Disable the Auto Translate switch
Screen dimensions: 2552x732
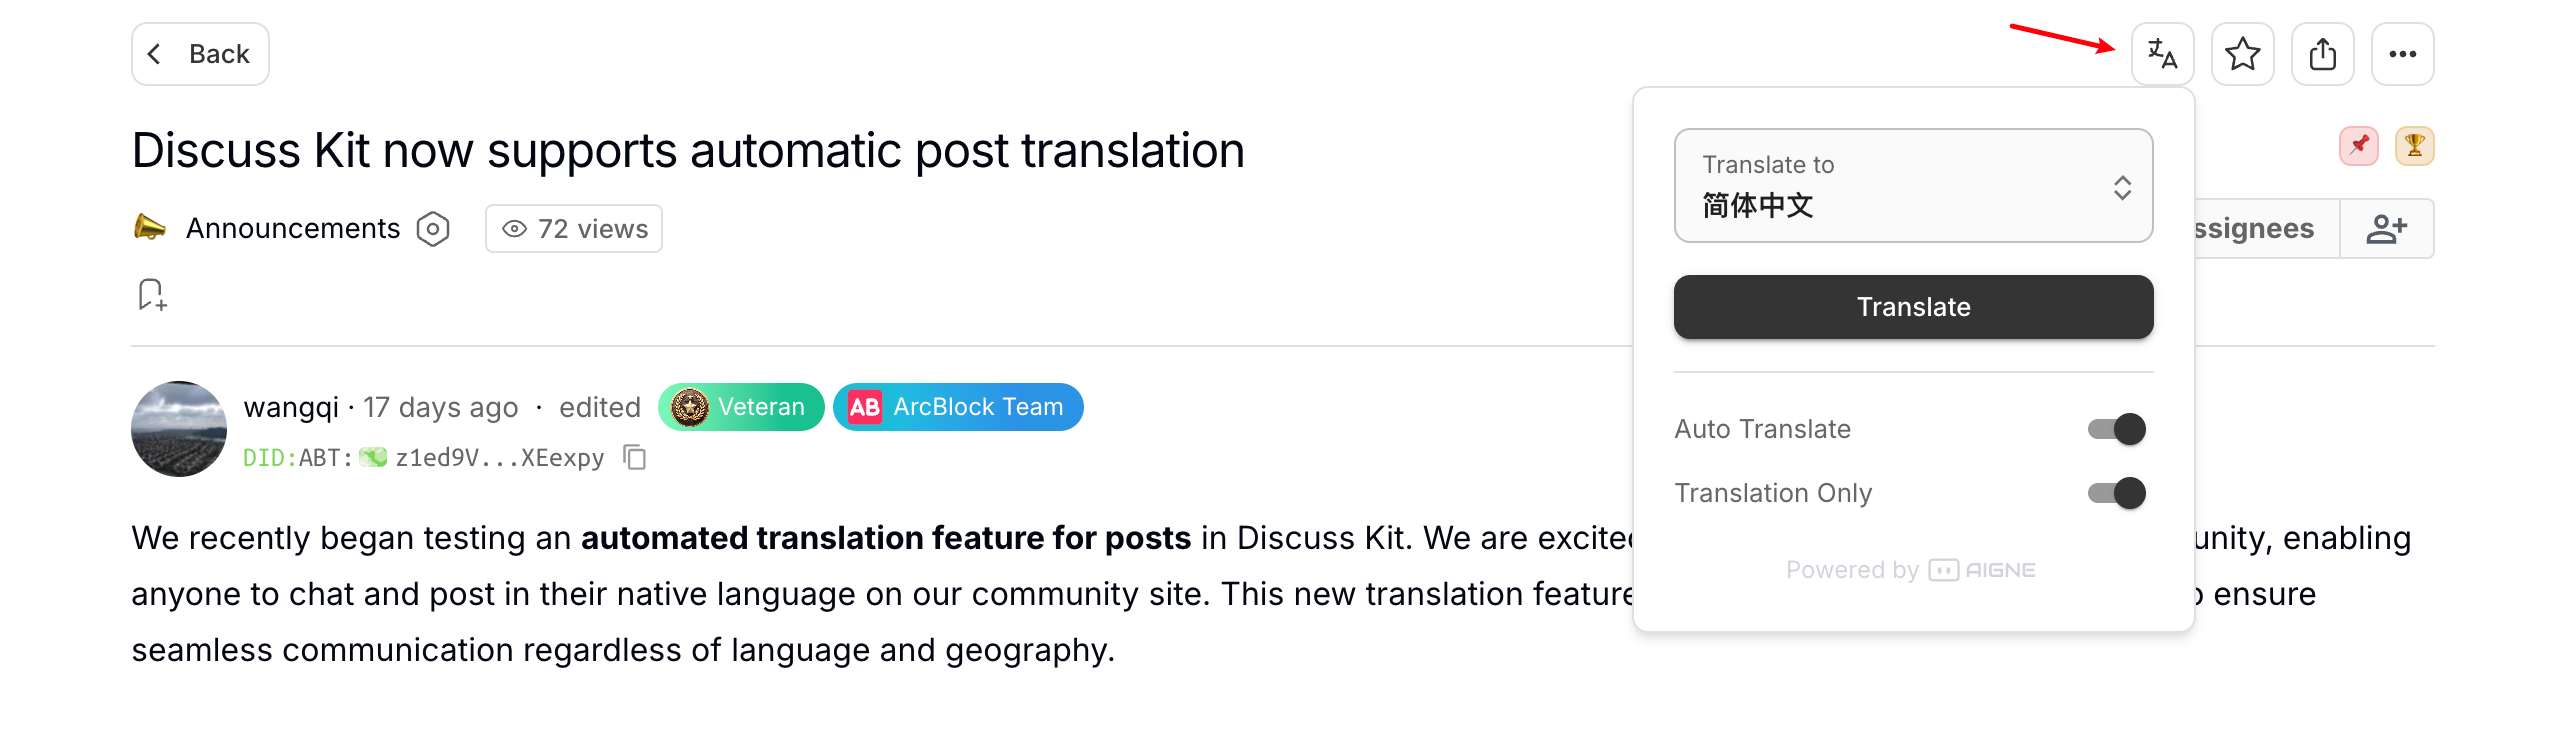(2117, 429)
